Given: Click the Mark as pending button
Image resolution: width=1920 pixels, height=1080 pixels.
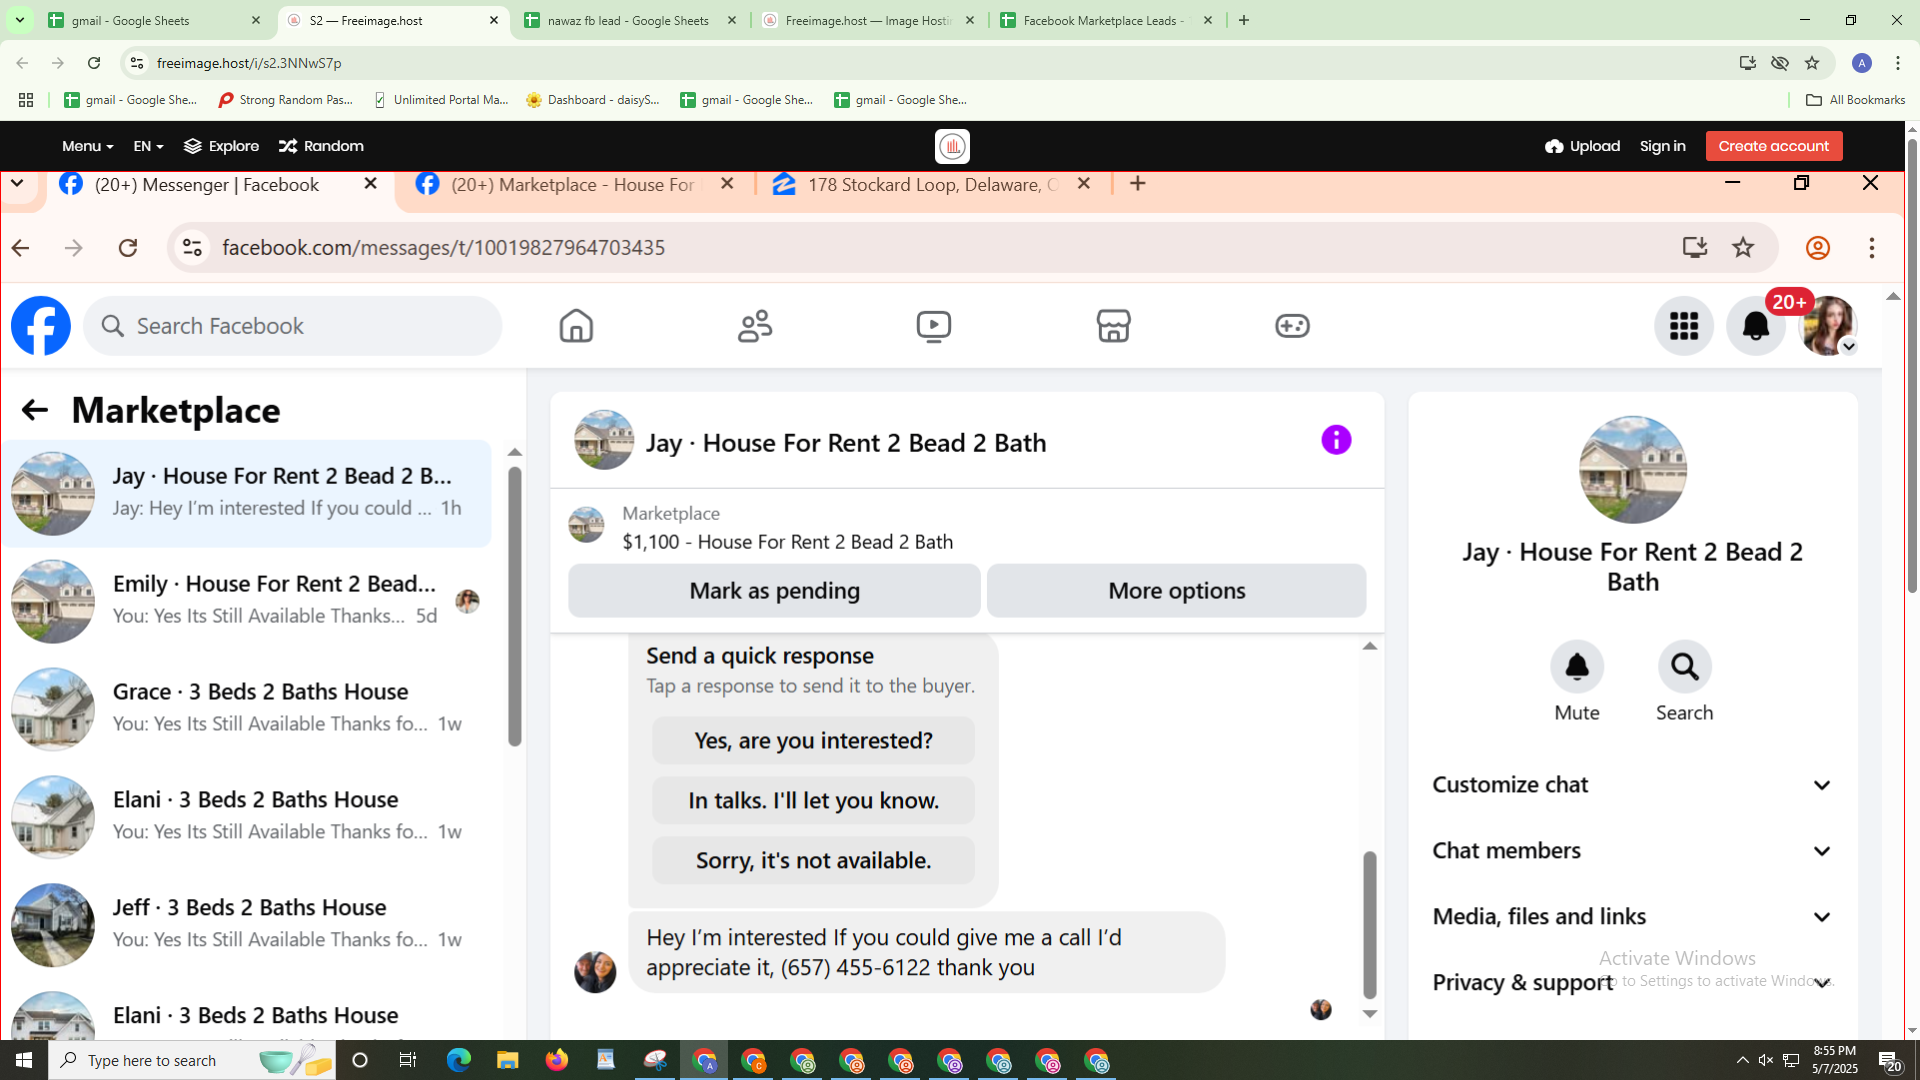Looking at the screenshot, I should click(x=774, y=591).
